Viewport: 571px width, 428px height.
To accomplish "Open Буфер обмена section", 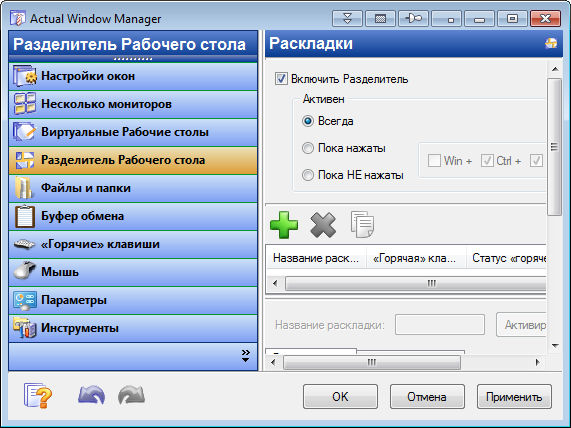I will click(x=133, y=216).
